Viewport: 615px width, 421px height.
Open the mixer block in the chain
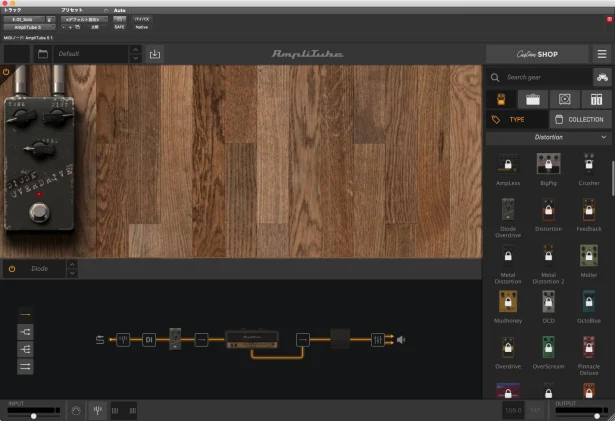(x=378, y=340)
